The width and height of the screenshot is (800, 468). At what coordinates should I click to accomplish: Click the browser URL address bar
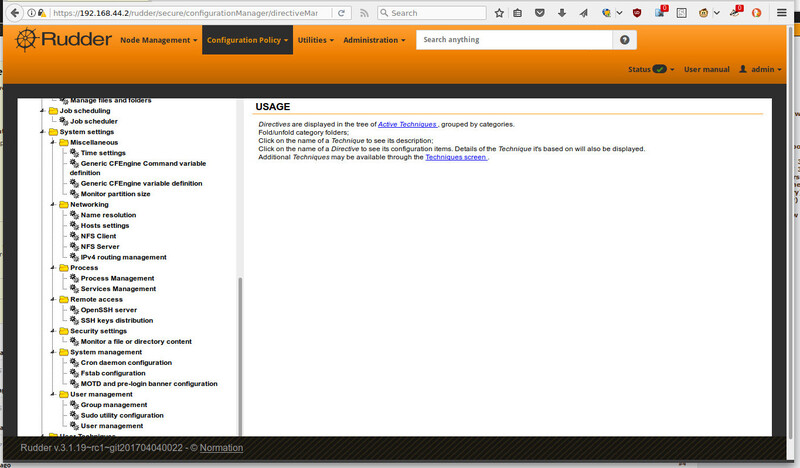[x=186, y=13]
